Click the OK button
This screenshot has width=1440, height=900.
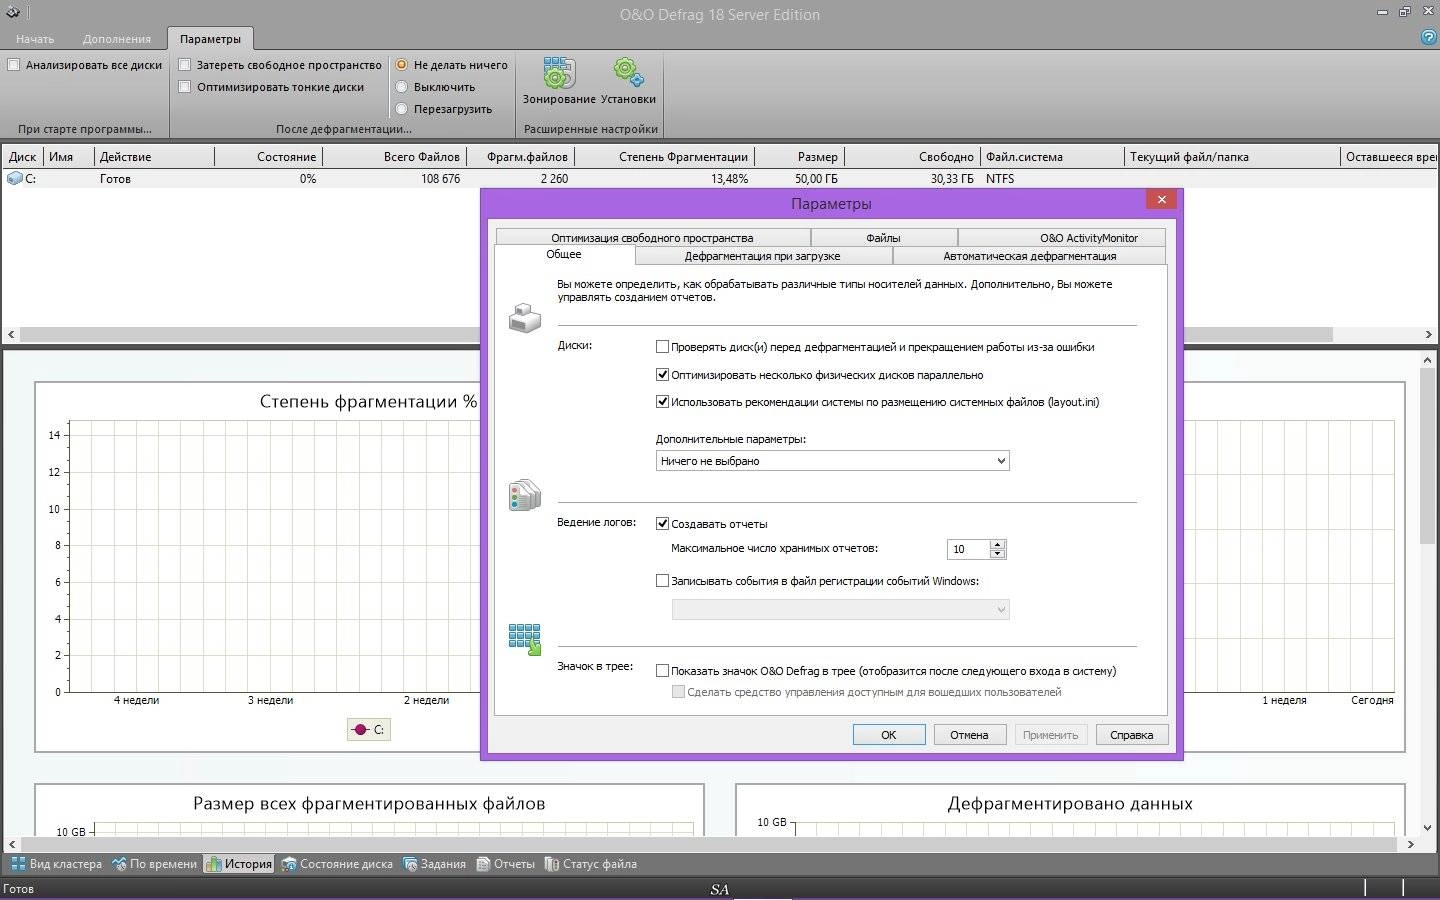coord(888,735)
